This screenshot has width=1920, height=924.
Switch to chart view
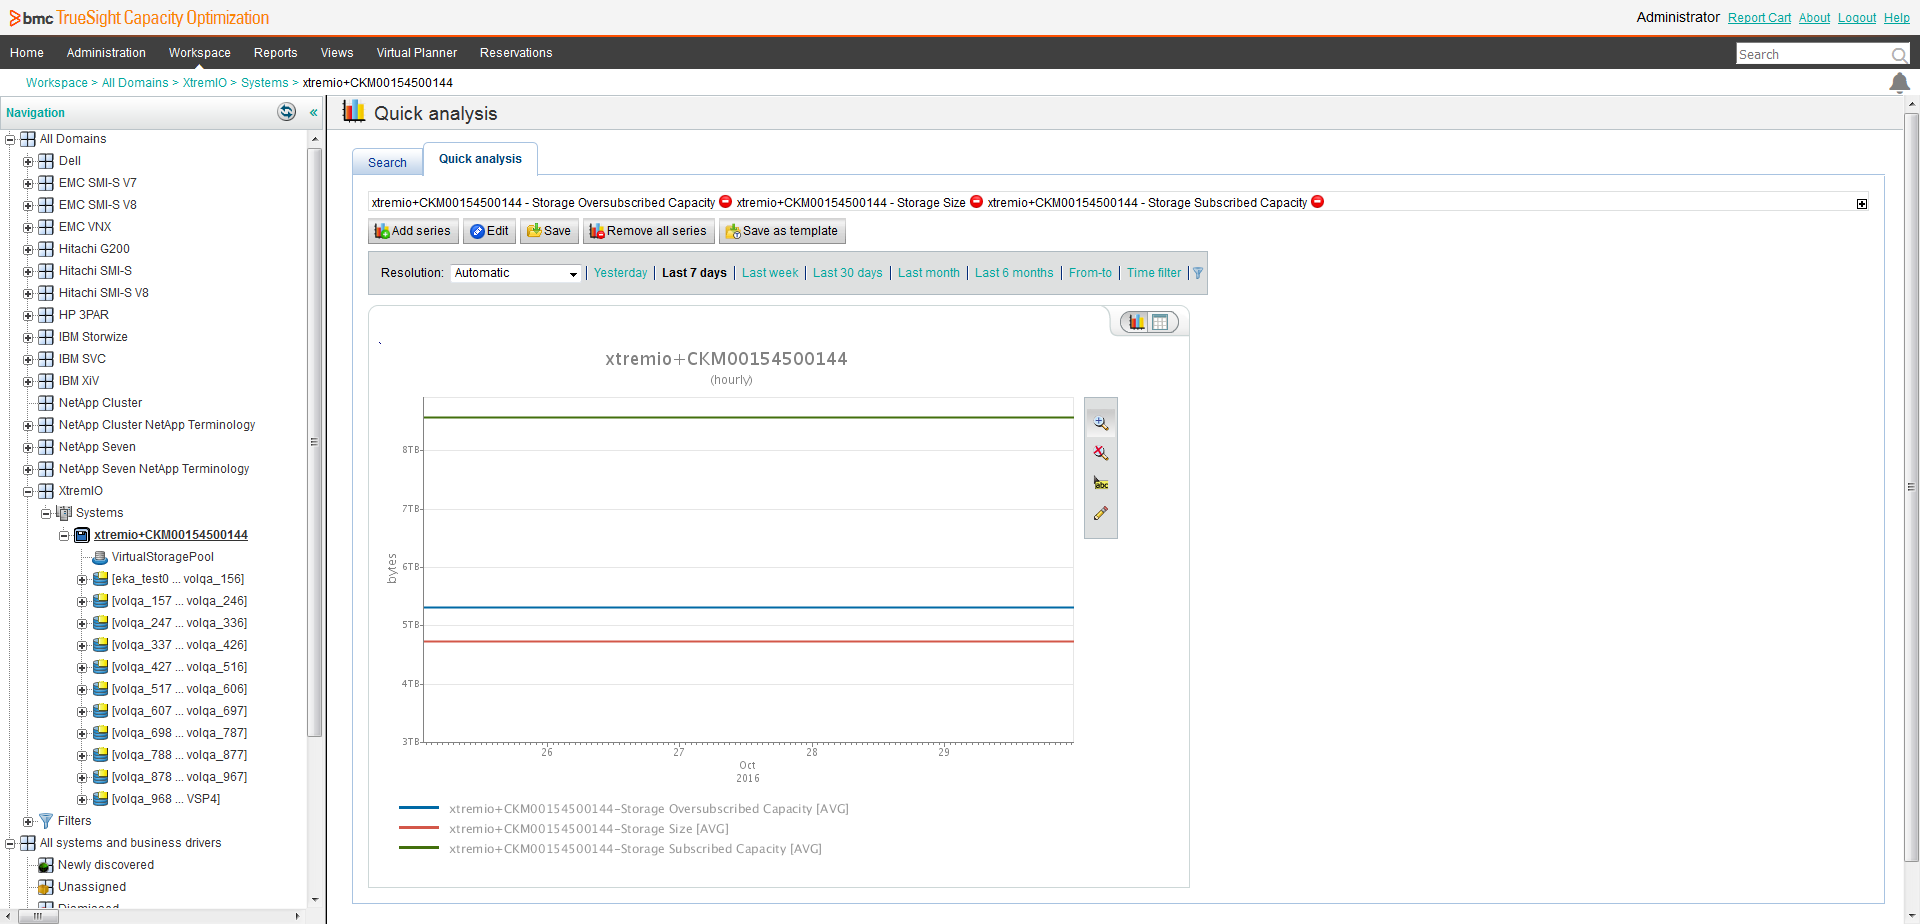coord(1137,322)
